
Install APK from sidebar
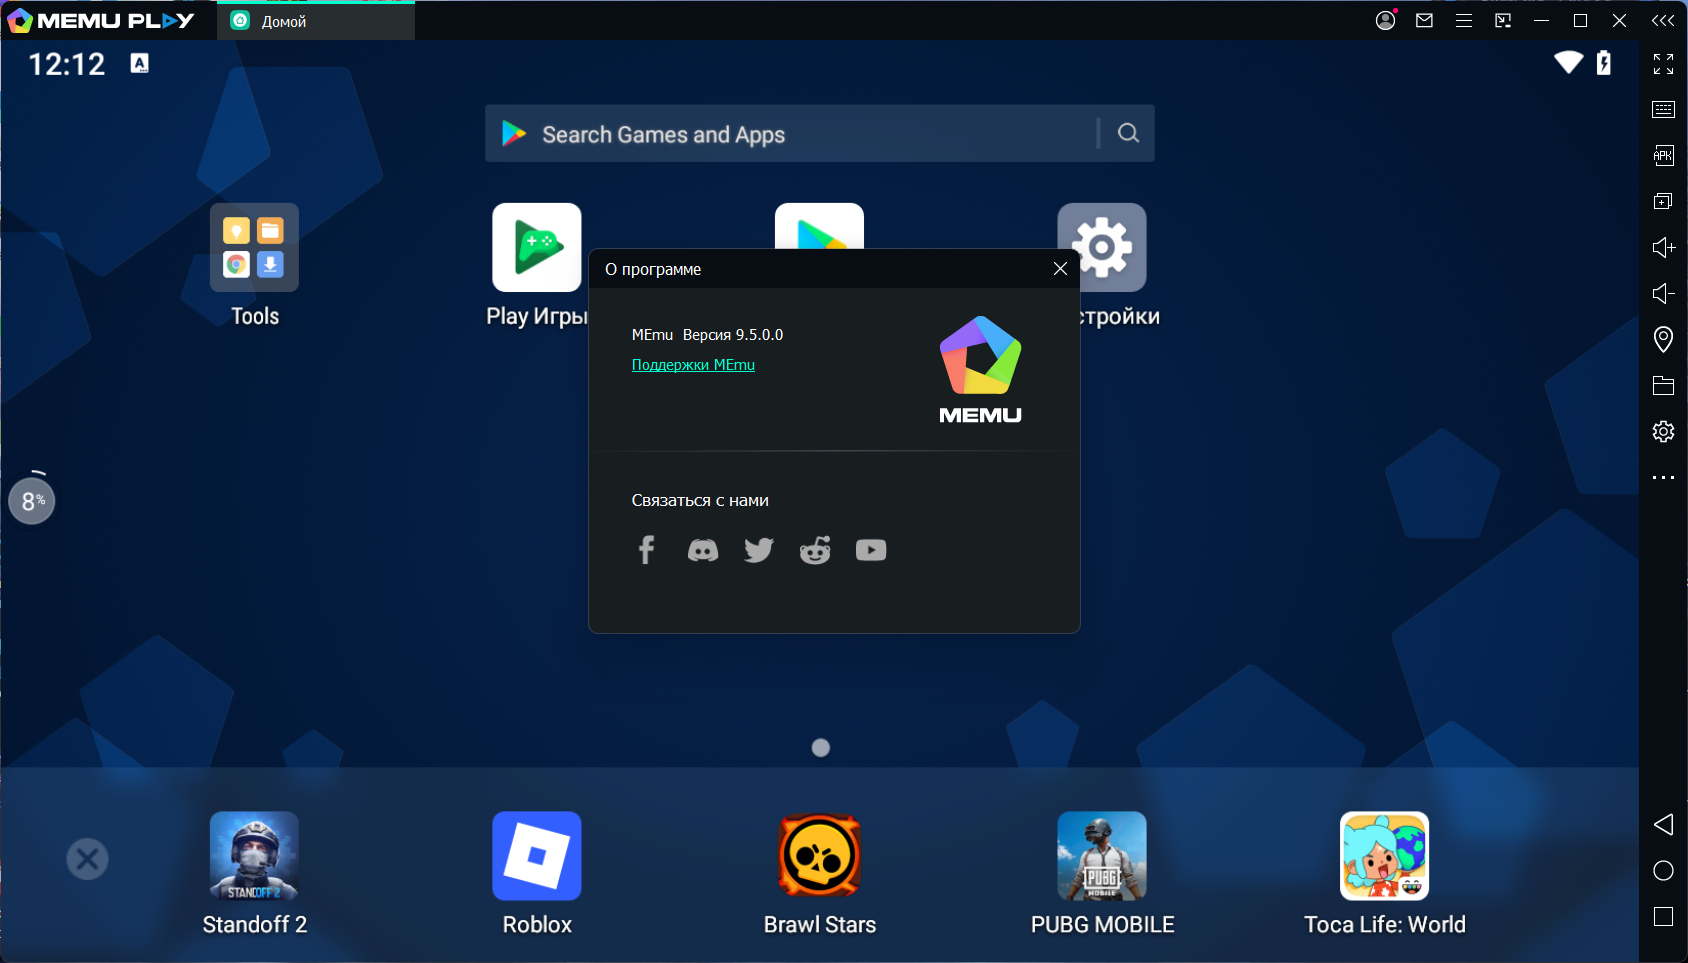coord(1663,156)
